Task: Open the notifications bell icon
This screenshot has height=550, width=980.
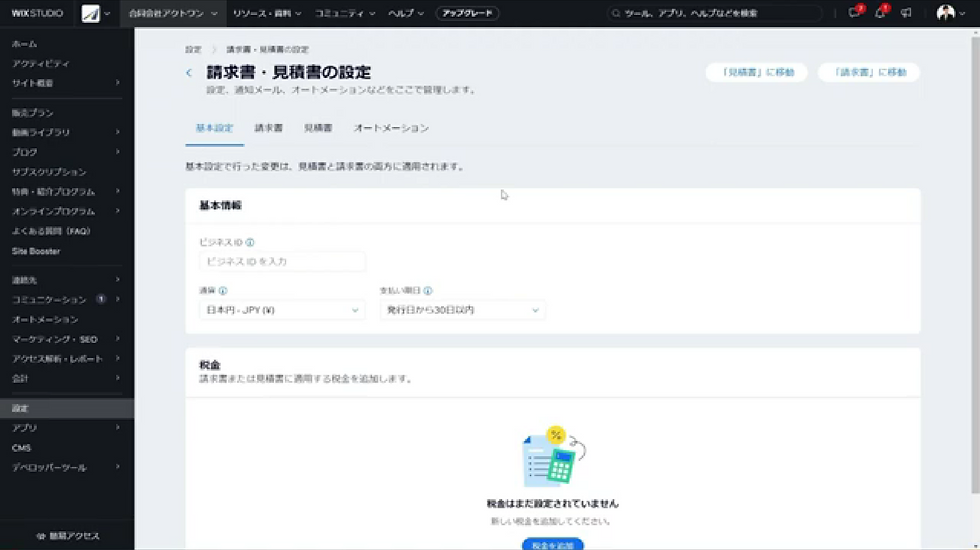Action: click(x=880, y=12)
